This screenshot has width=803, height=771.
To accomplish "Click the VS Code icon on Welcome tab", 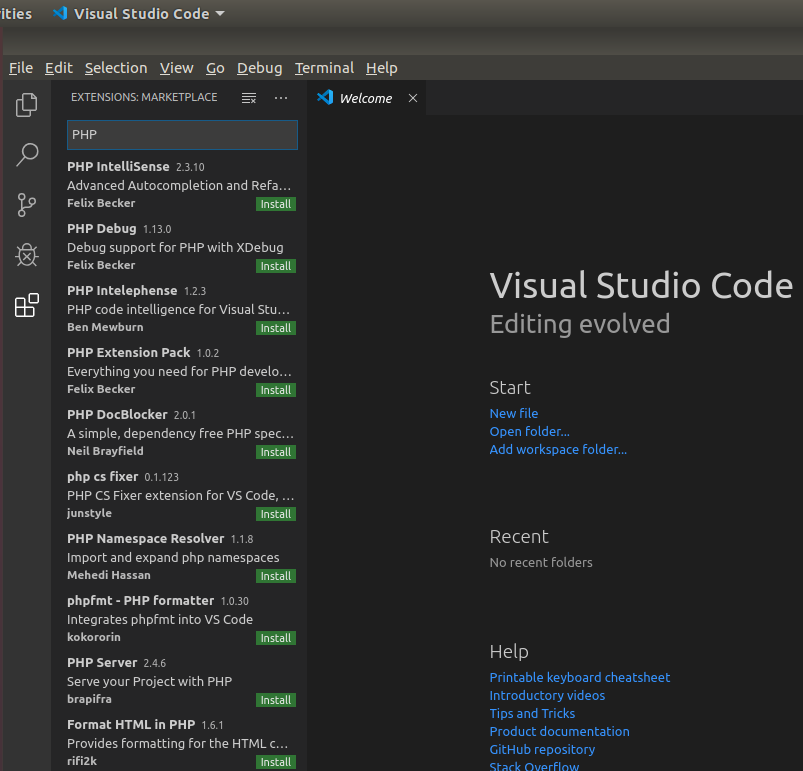I will (325, 97).
